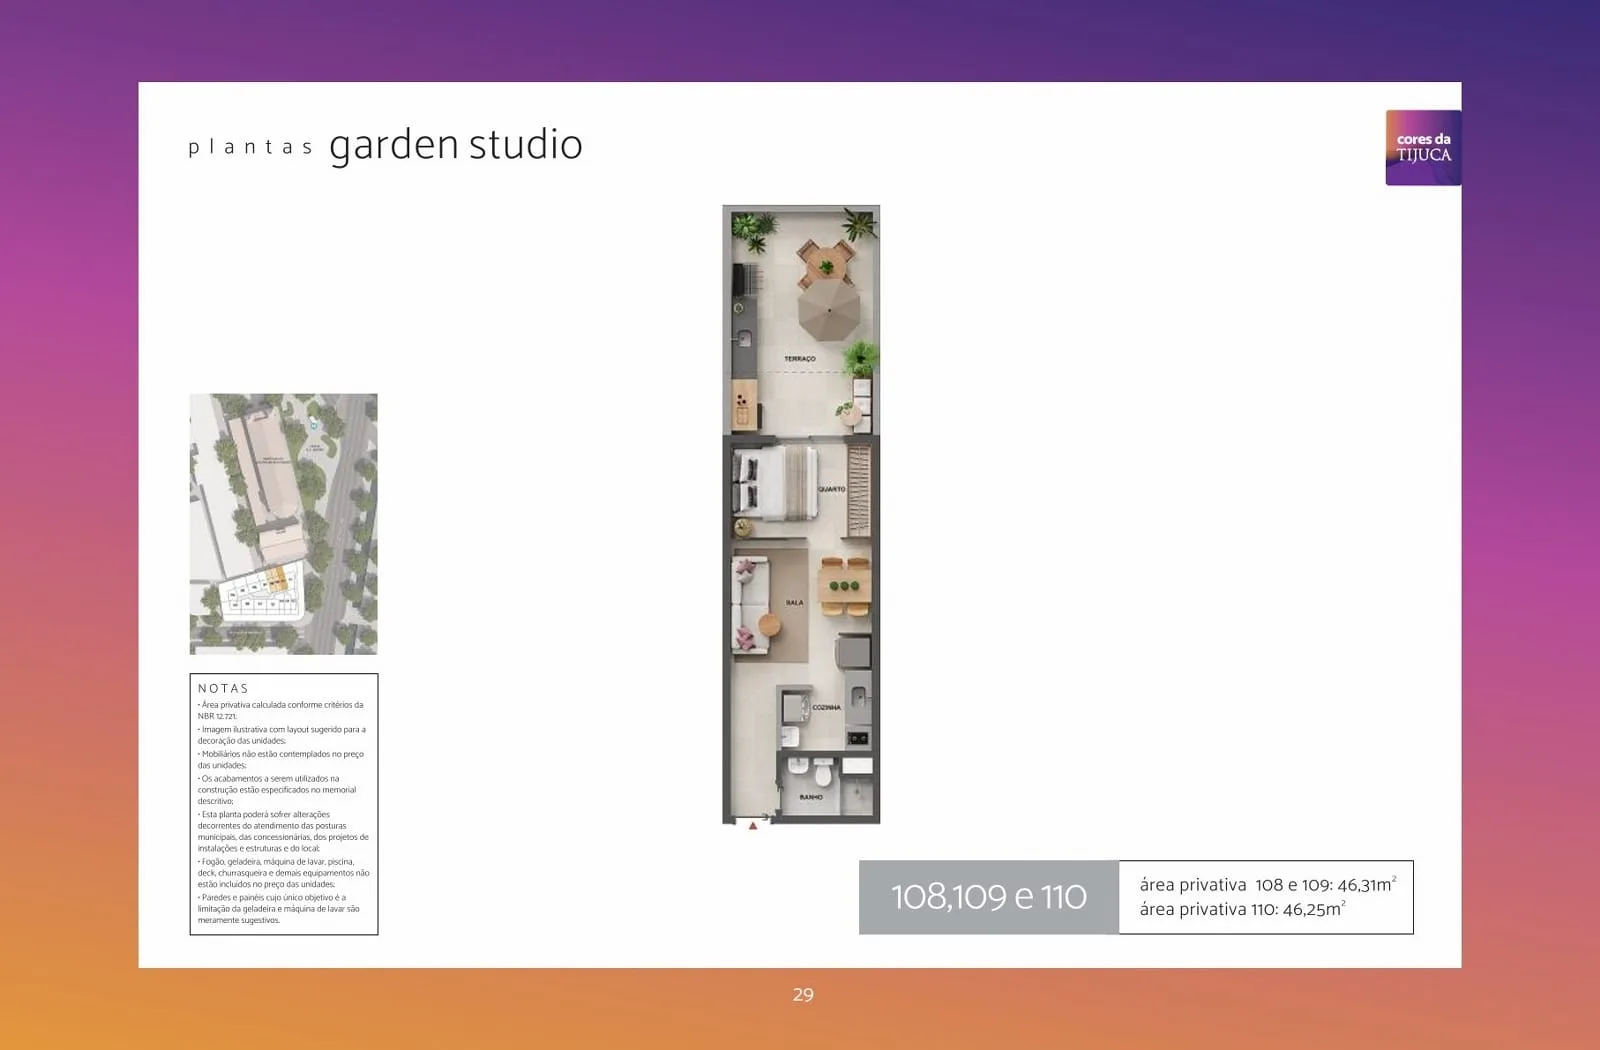Click the patio umbrella on the terrace
The width and height of the screenshot is (1600, 1050).
828,308
